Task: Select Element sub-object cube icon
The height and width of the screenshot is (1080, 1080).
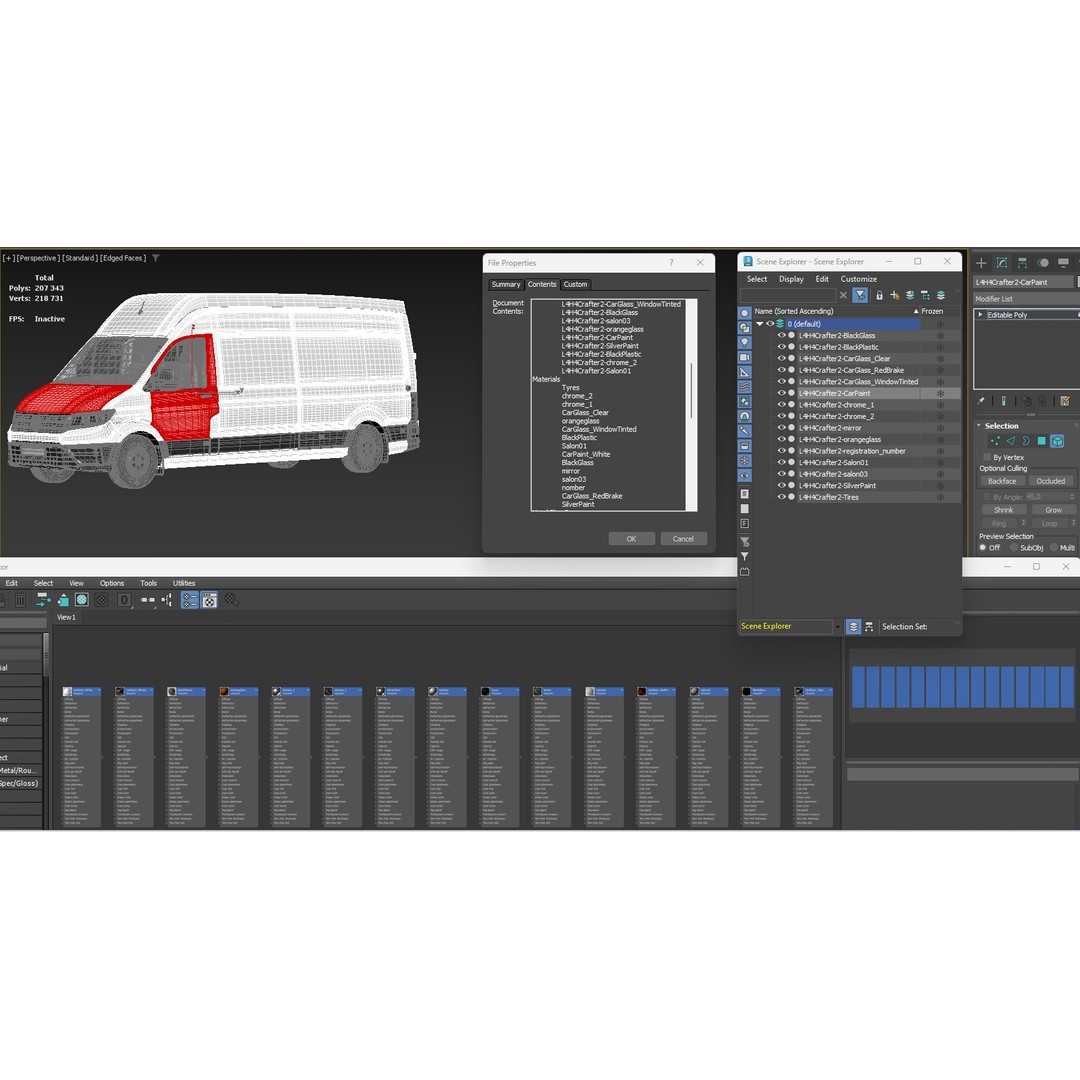Action: click(x=1057, y=441)
